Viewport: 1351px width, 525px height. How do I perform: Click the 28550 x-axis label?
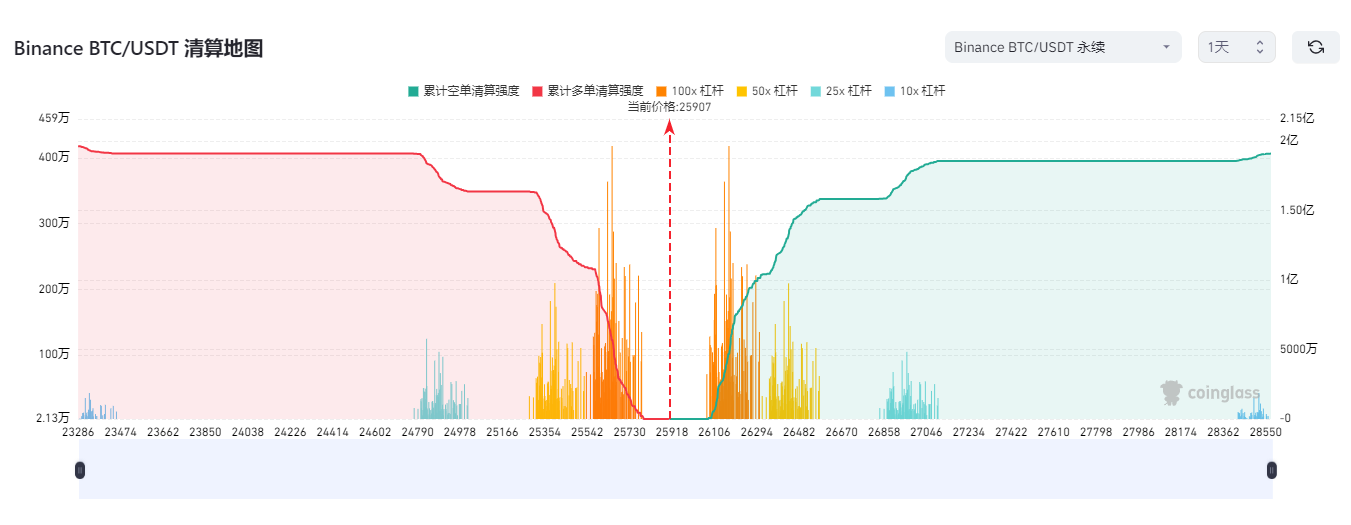point(1266,432)
